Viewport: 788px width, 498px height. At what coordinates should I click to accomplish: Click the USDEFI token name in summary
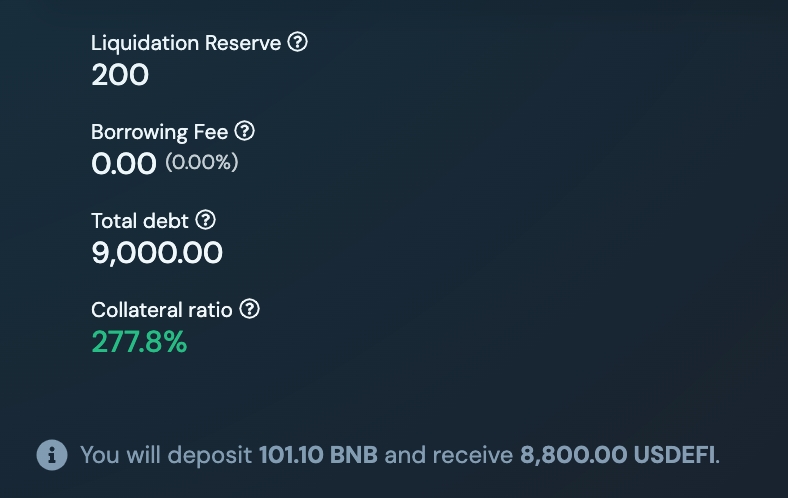(x=674, y=456)
